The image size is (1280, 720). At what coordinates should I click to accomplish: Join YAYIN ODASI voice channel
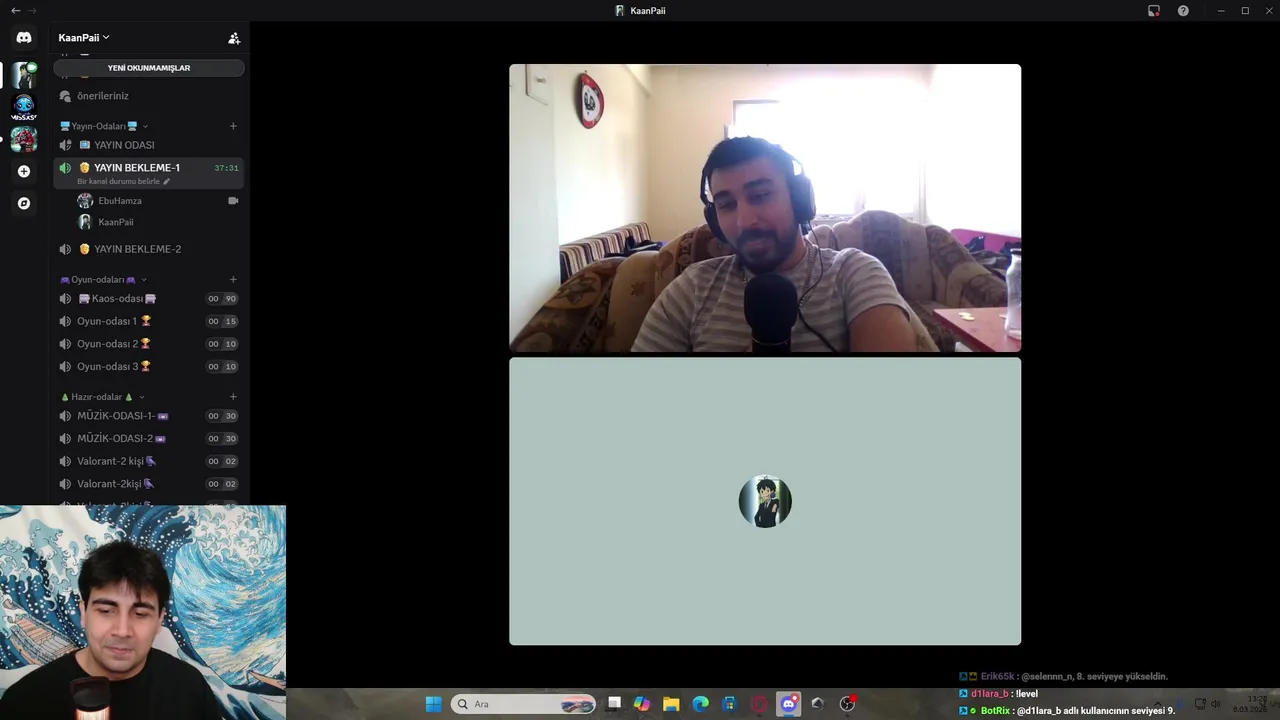point(149,145)
